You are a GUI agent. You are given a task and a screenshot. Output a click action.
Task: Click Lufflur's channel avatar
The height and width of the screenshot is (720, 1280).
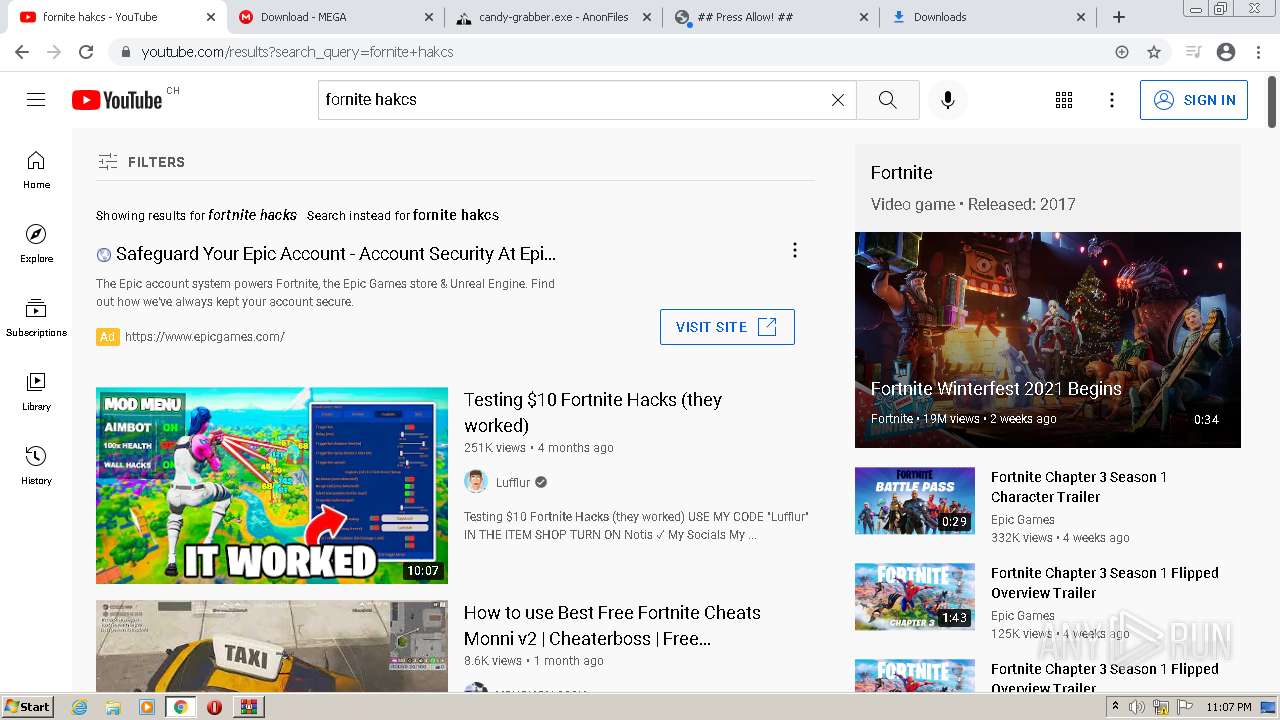476,482
